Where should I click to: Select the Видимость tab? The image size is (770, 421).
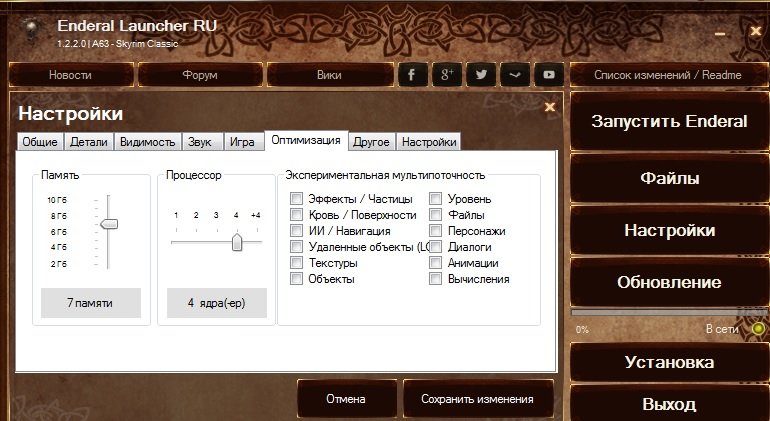[148, 142]
